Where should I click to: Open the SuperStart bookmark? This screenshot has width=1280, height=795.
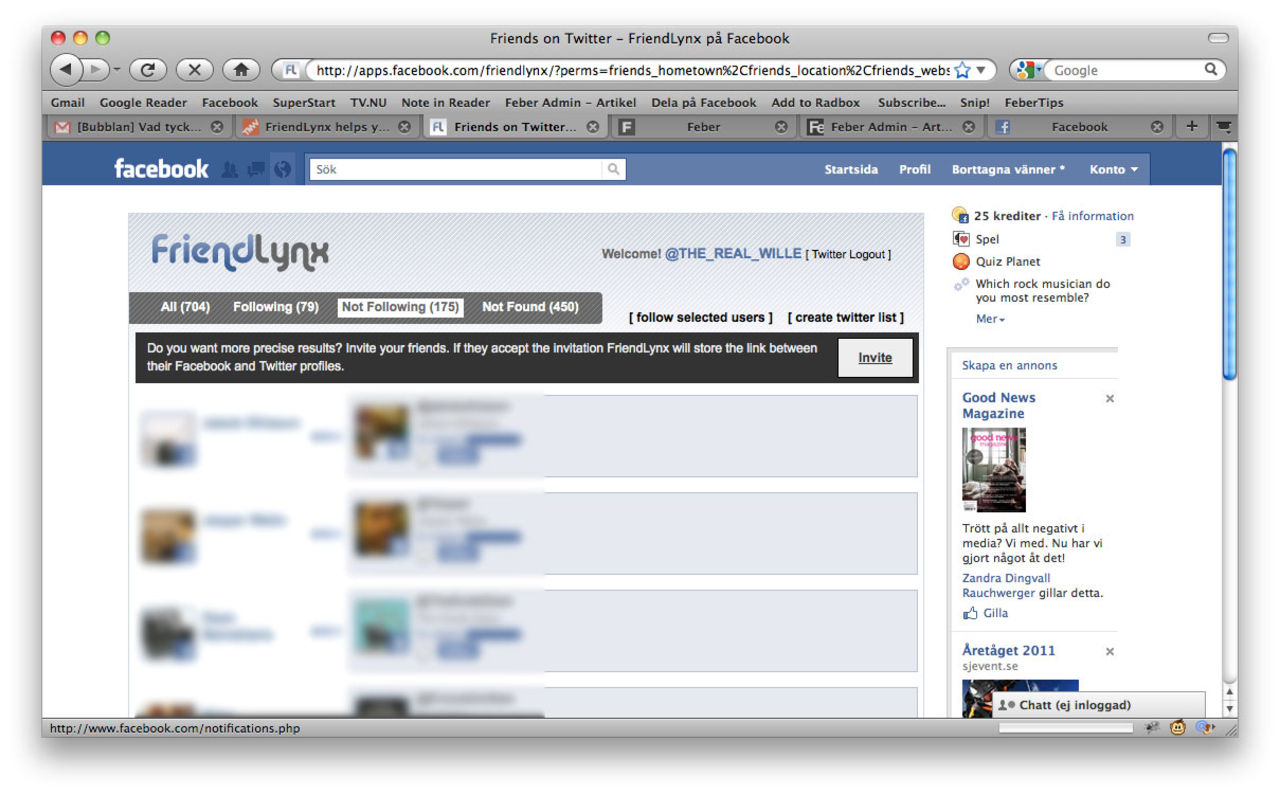coord(304,102)
